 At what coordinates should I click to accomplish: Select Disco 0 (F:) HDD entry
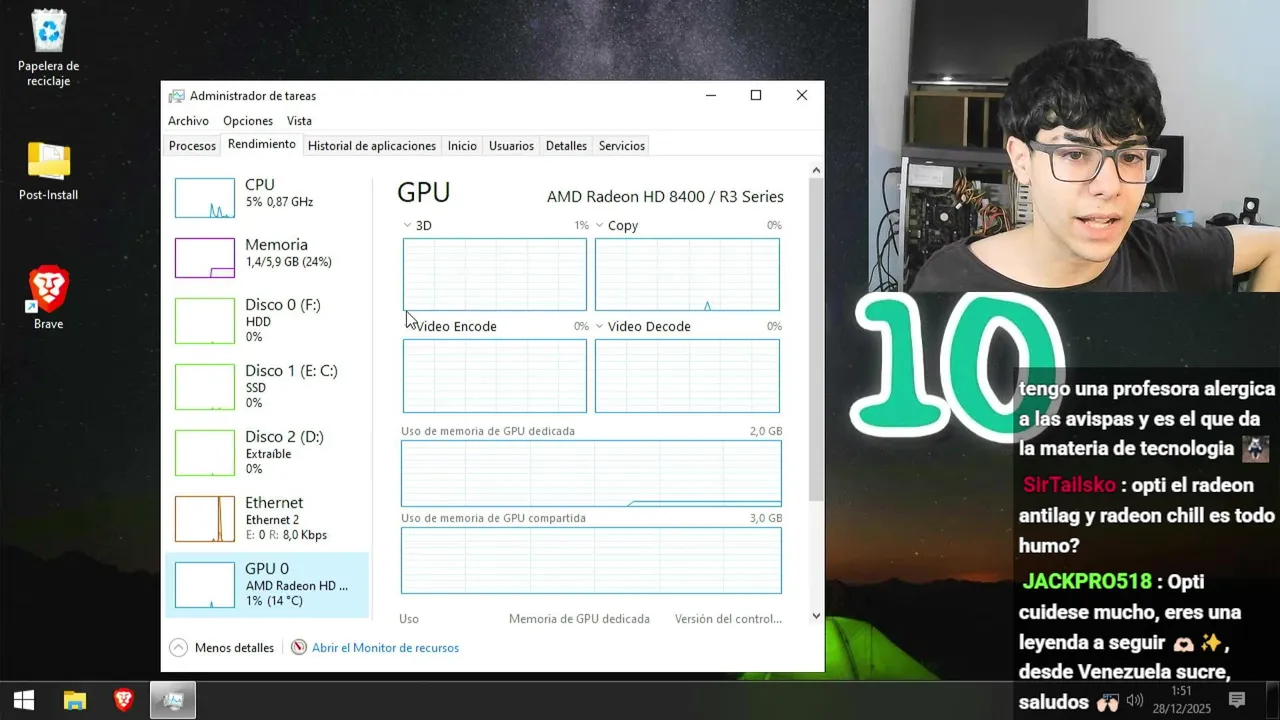click(x=267, y=320)
